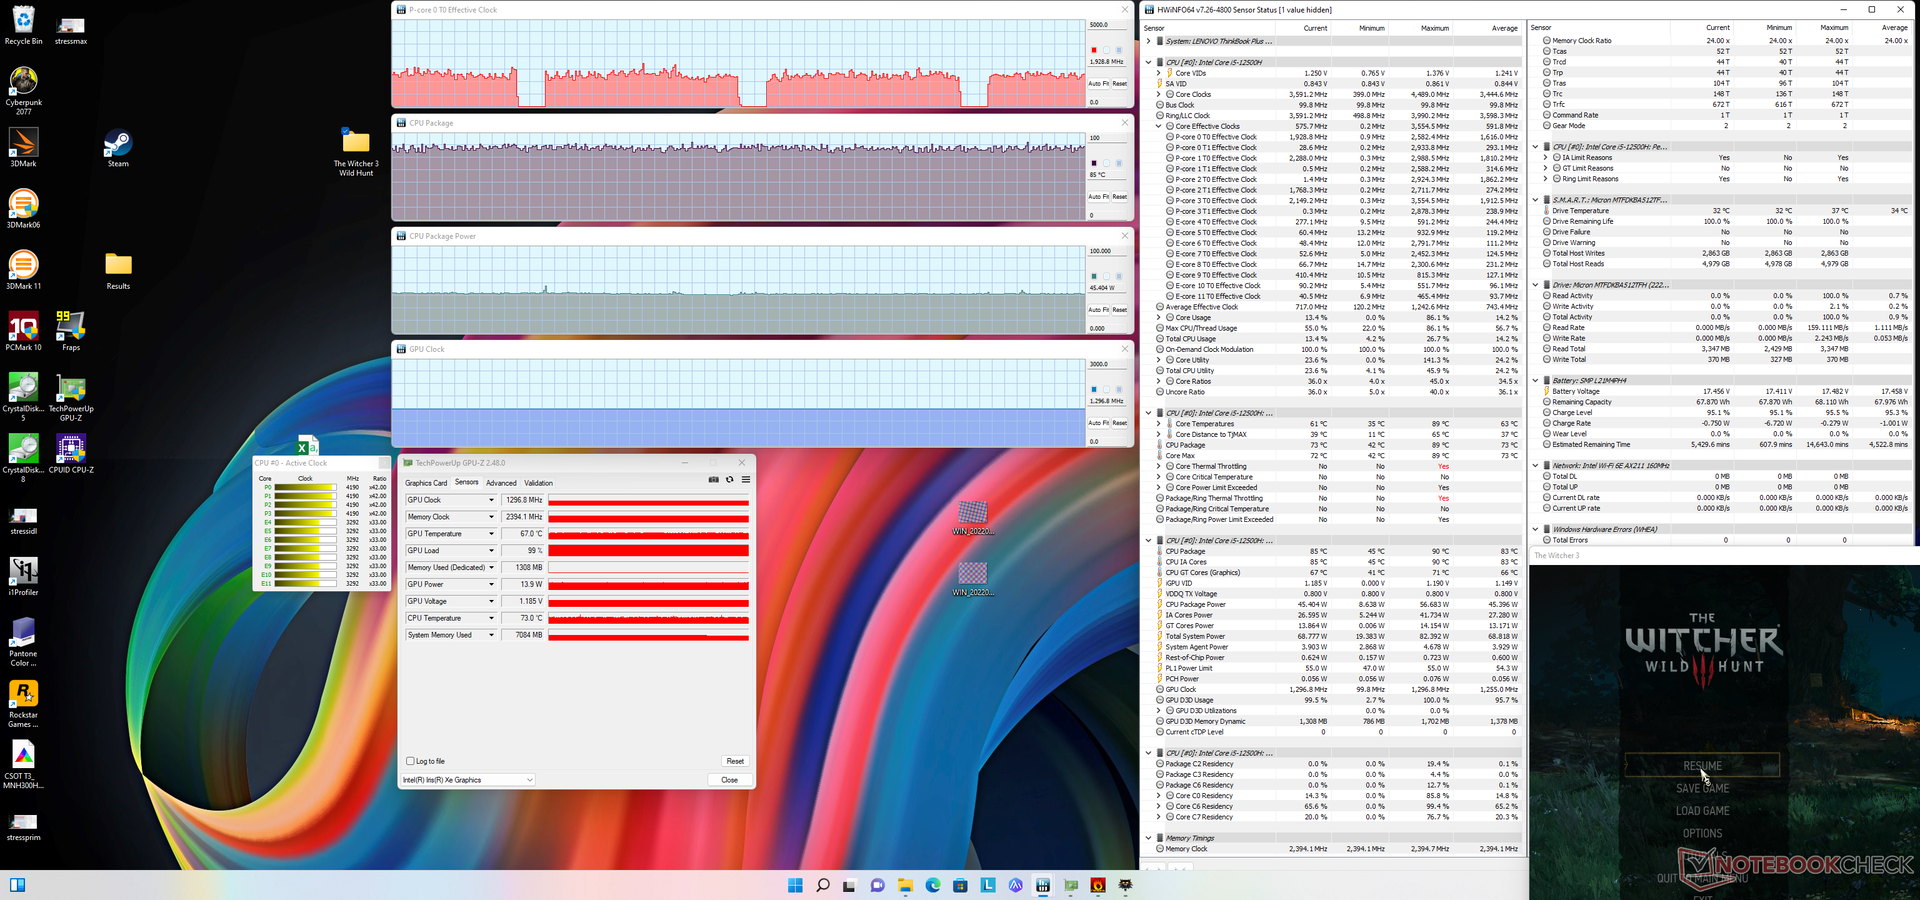Select the Ring/LLC Clock row in HWiNFO
1920x900 pixels.
click(x=1337, y=115)
